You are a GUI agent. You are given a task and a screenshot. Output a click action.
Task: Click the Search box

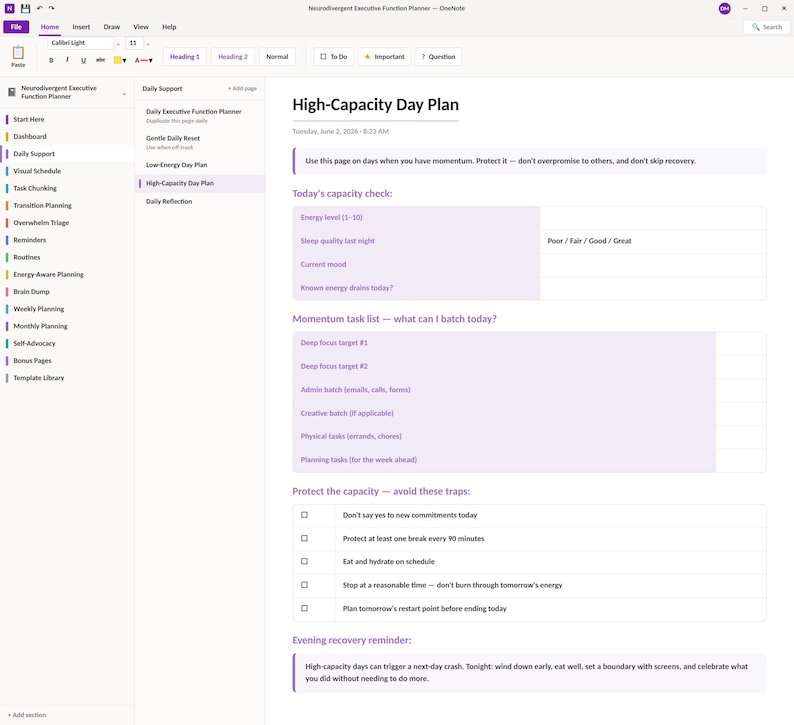click(x=766, y=27)
